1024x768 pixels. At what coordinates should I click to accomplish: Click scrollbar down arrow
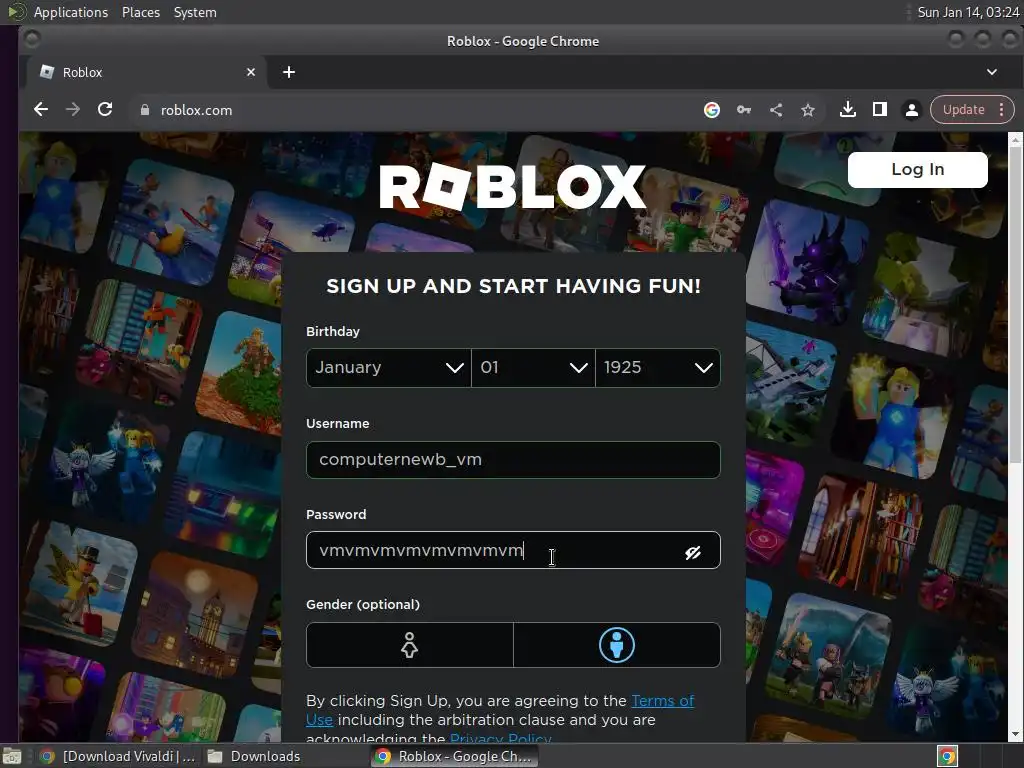click(x=1016, y=734)
